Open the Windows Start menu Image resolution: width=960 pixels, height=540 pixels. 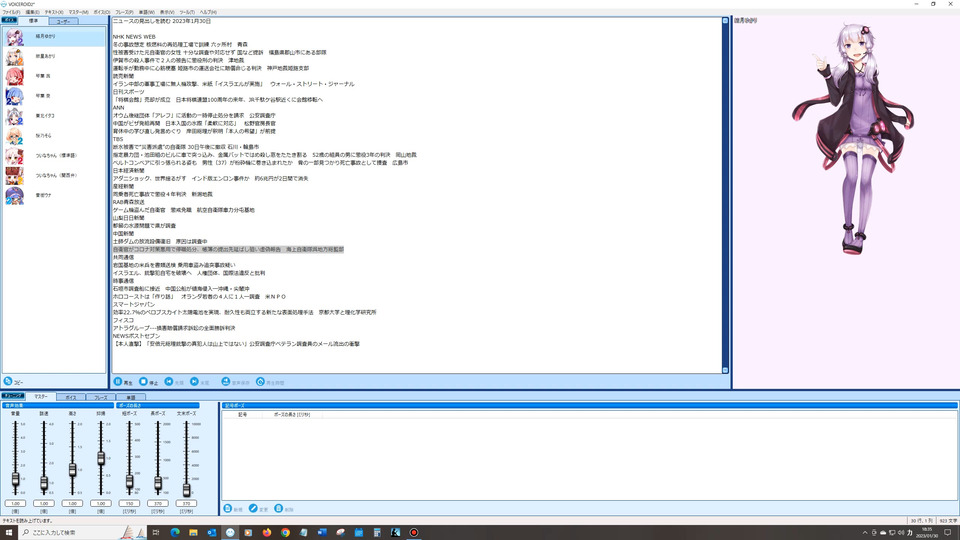(9, 532)
